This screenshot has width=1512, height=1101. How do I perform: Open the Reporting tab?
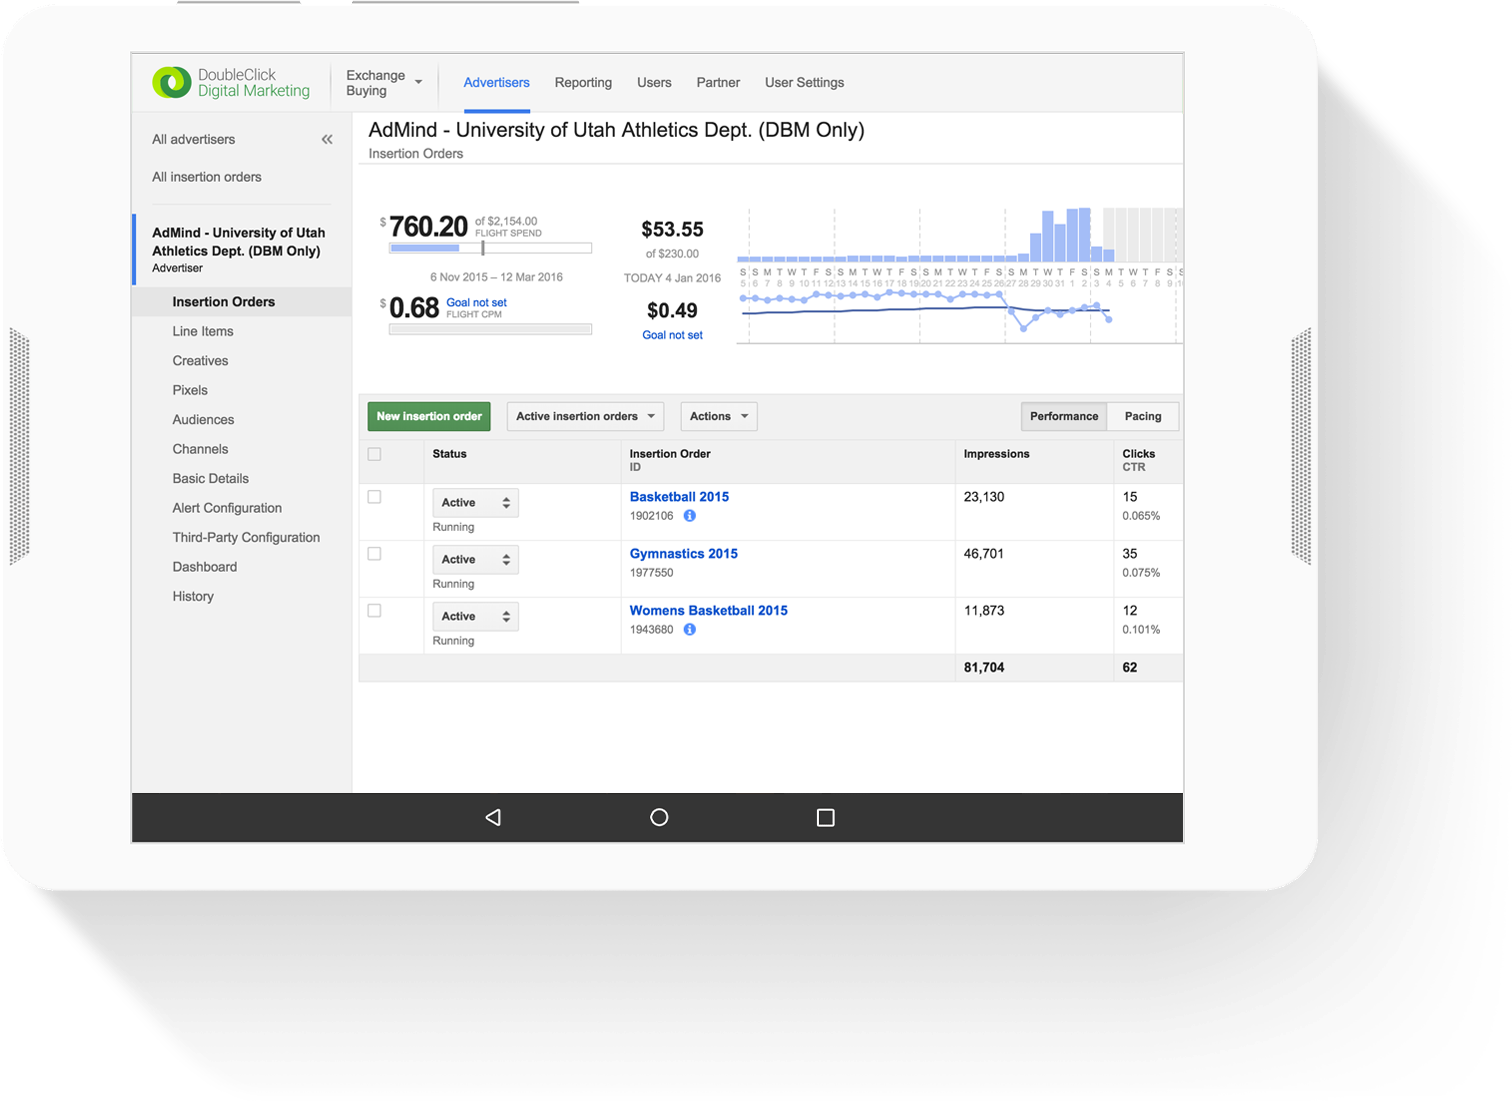coord(583,83)
